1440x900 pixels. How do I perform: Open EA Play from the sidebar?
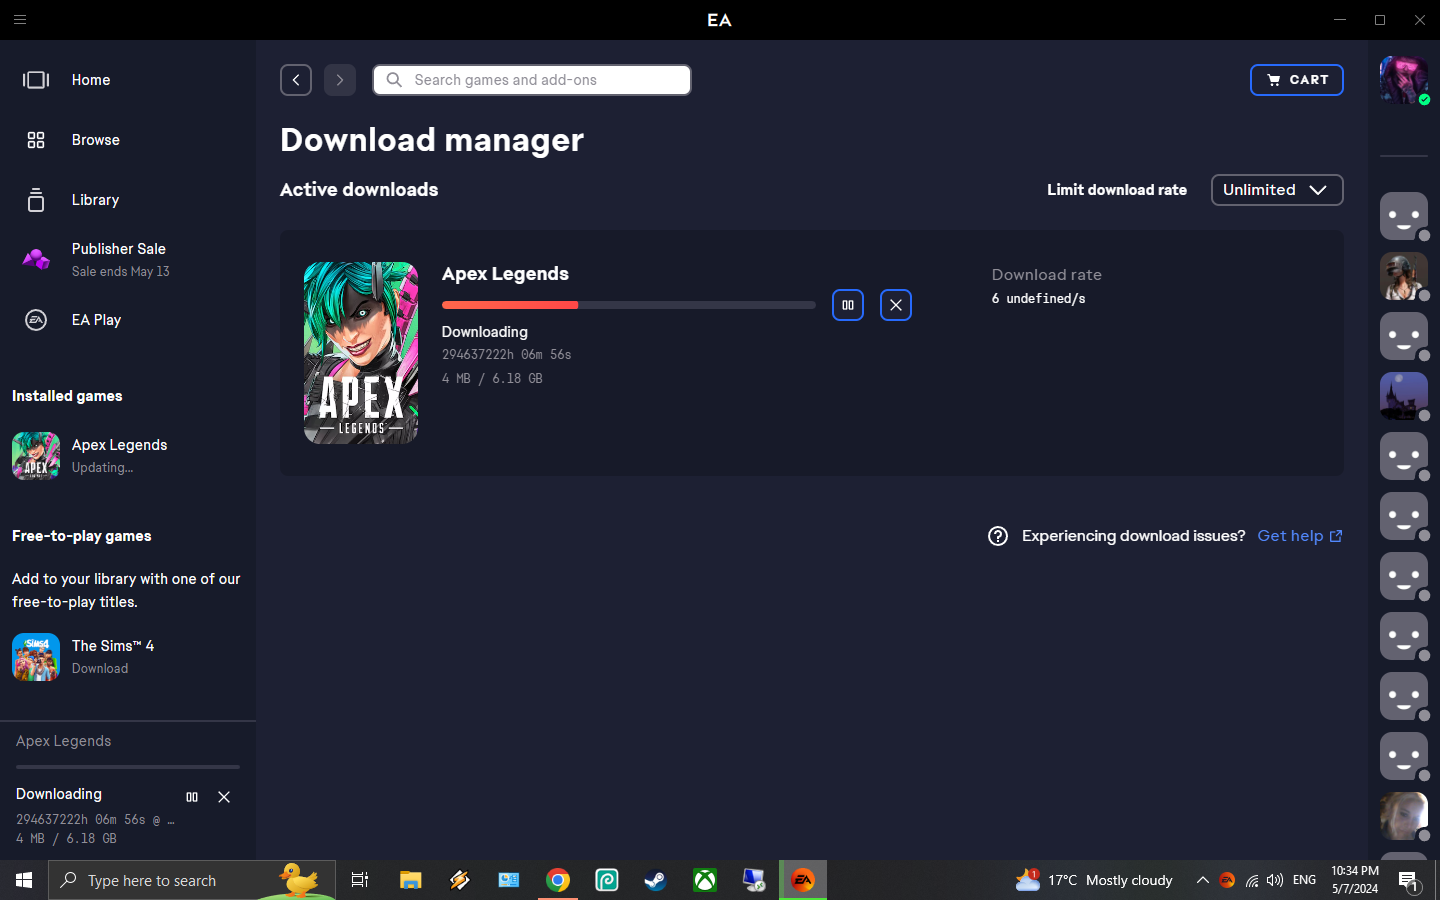coord(96,320)
